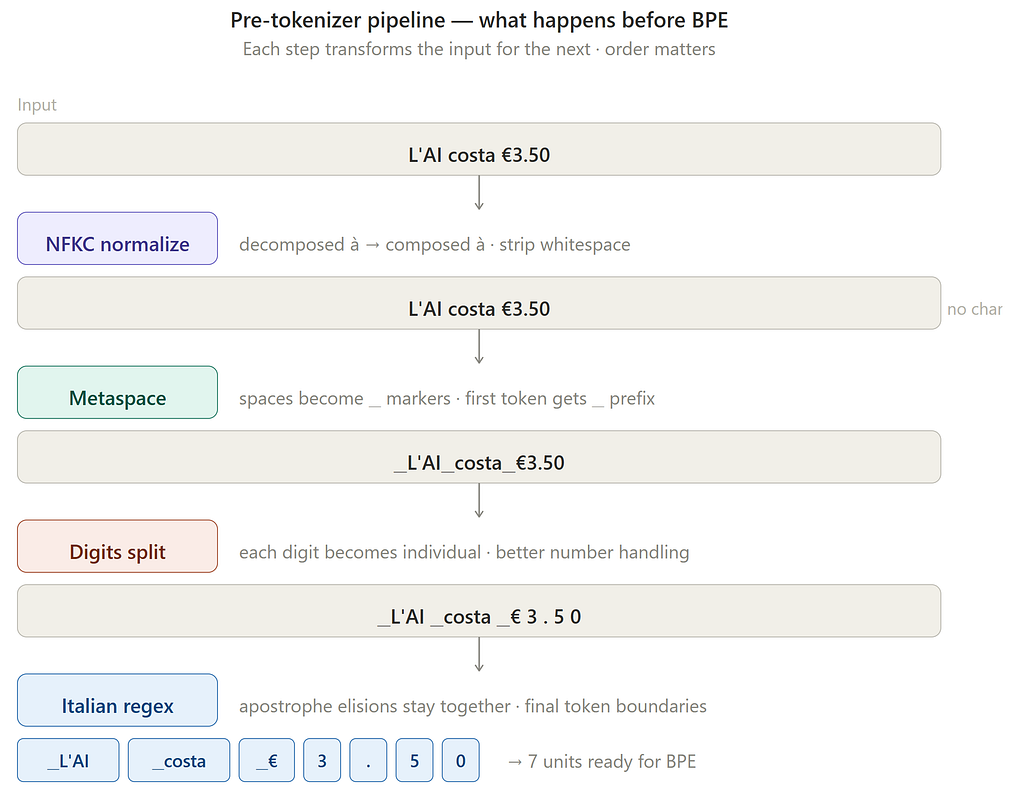Click the '7 units ready for BPE' text
This screenshot has height=803, width=1024.
[x=612, y=761]
